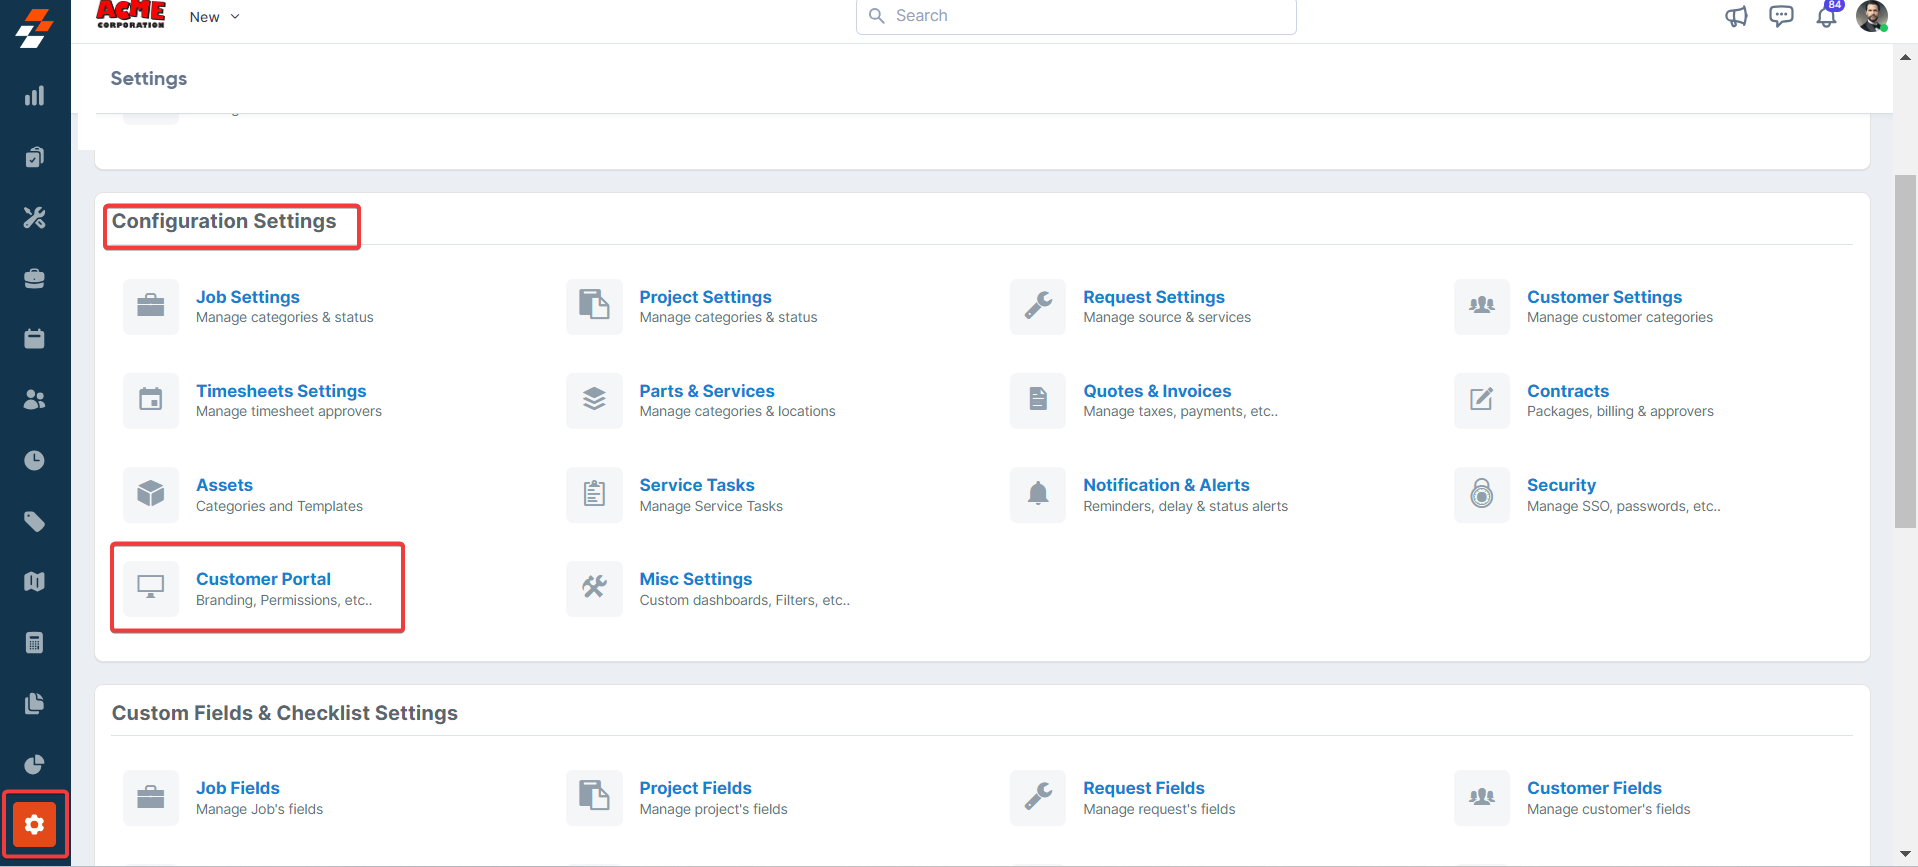Viewport: 1918px width, 867px height.
Task: Go to Security settings
Action: coord(1561,485)
